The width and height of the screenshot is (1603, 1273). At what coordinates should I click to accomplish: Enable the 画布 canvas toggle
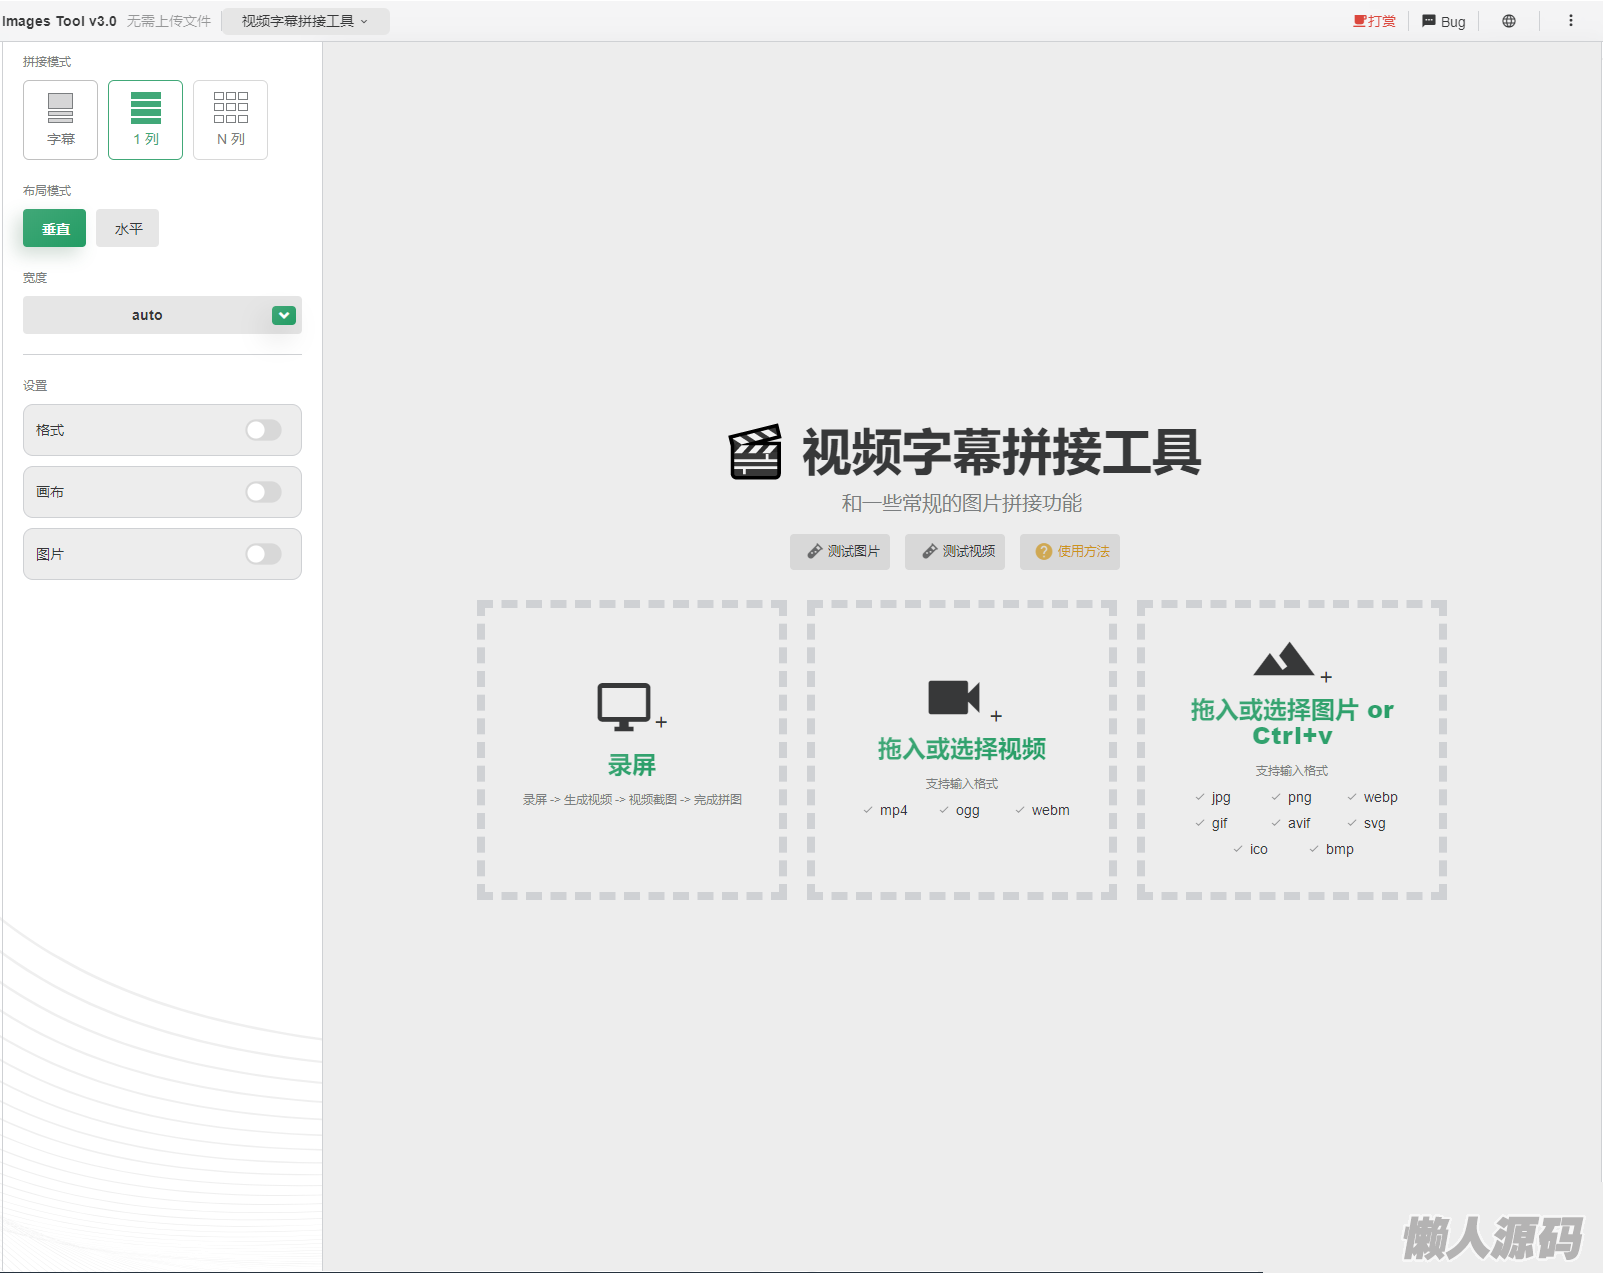coord(264,492)
